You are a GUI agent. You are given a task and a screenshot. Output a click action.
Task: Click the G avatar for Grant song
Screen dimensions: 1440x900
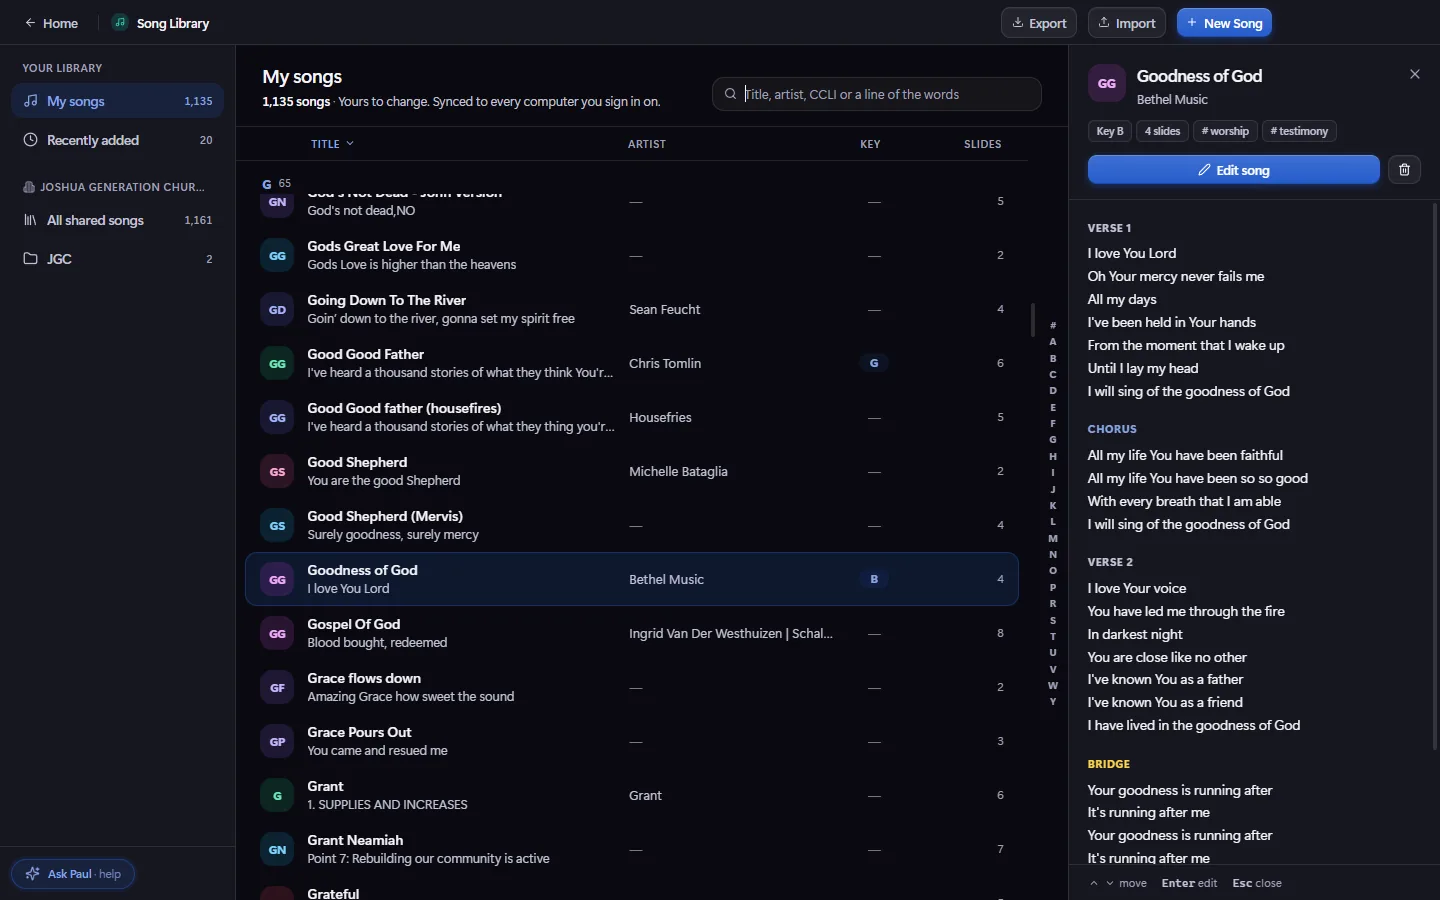tap(277, 795)
